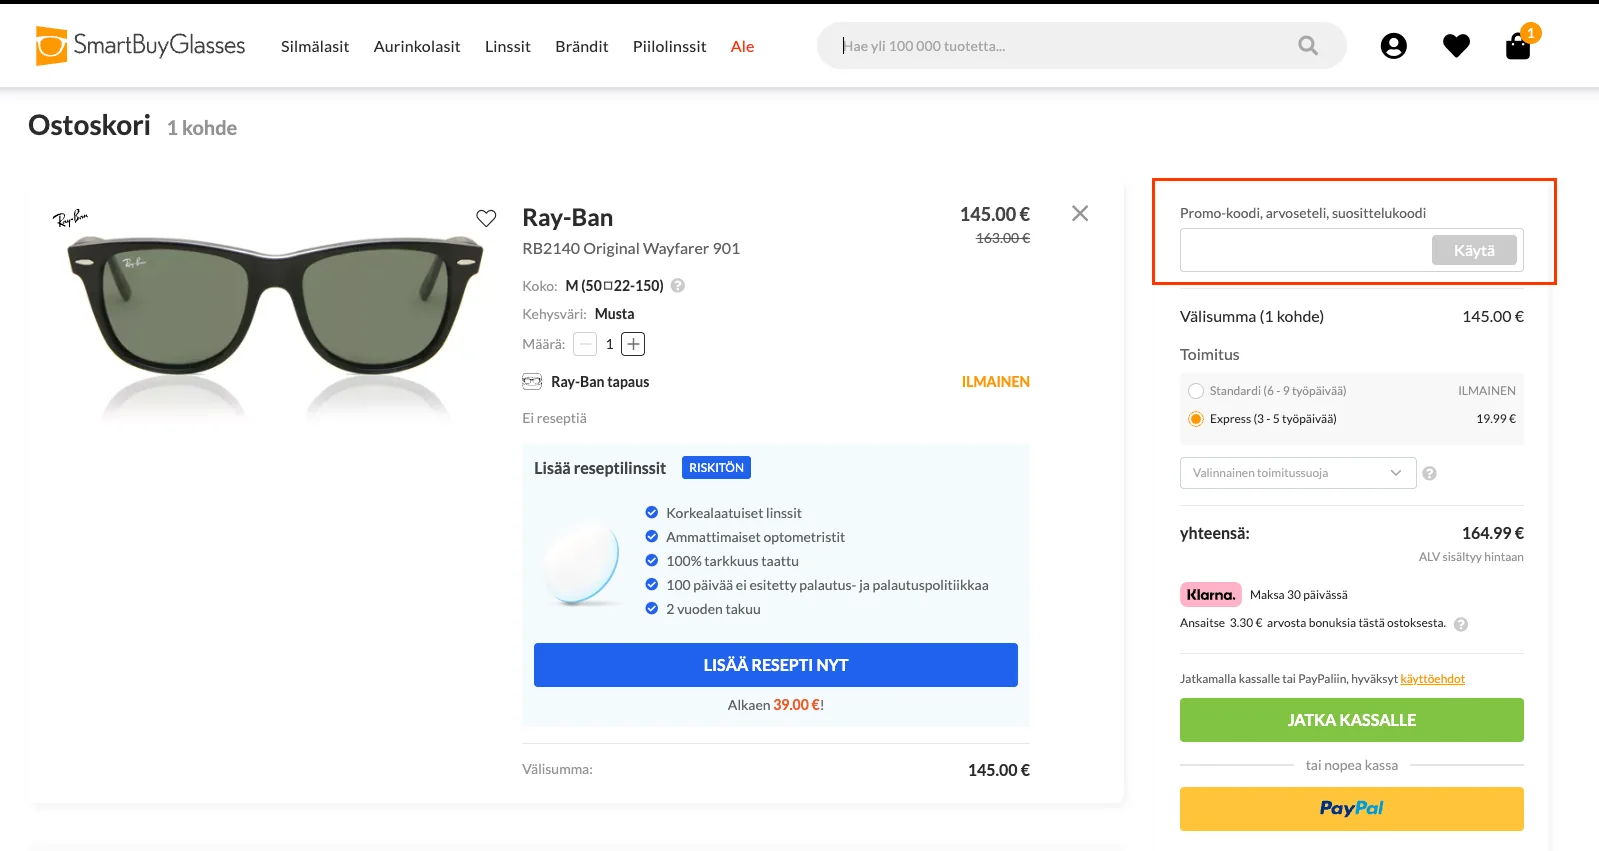Open the Piilolinssit menu
Viewport: 1599px width, 851px height.
tap(669, 46)
